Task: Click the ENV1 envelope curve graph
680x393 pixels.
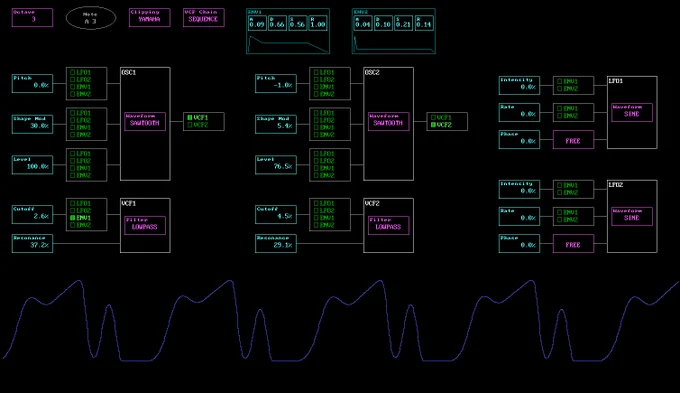Action: pos(288,43)
